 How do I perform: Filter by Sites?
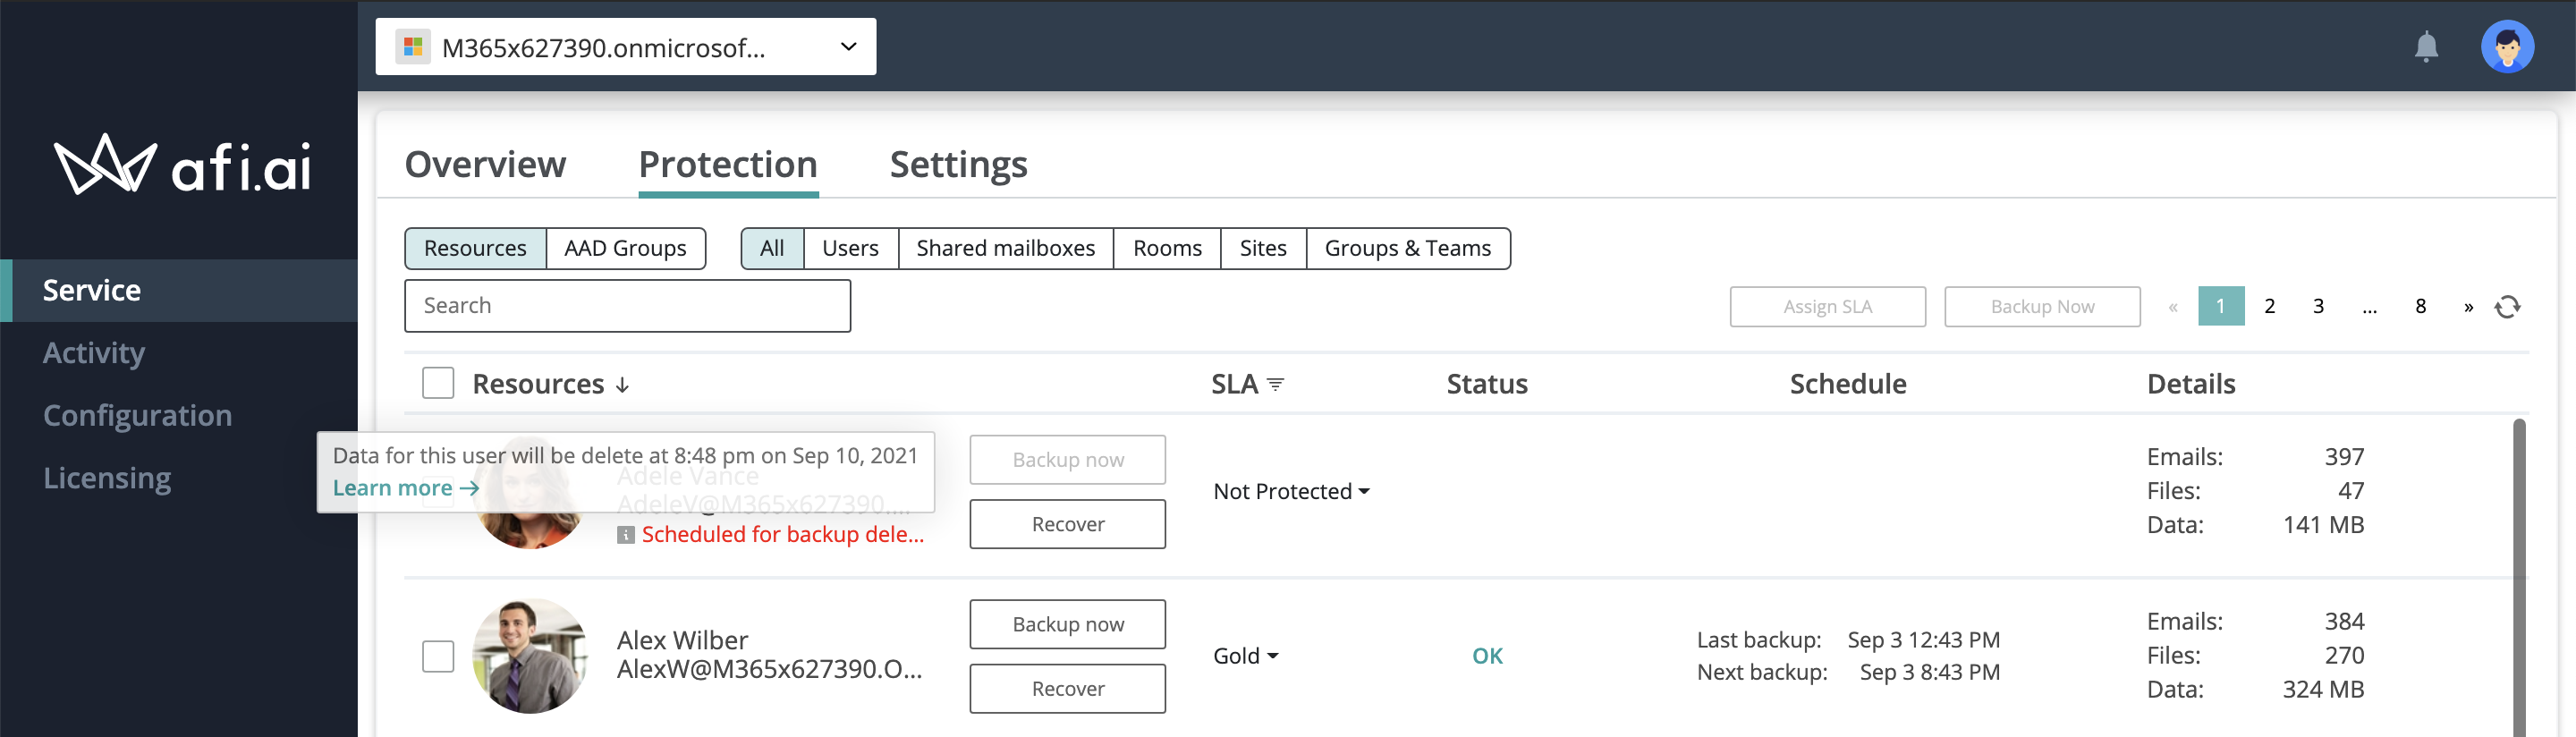coord(1263,249)
